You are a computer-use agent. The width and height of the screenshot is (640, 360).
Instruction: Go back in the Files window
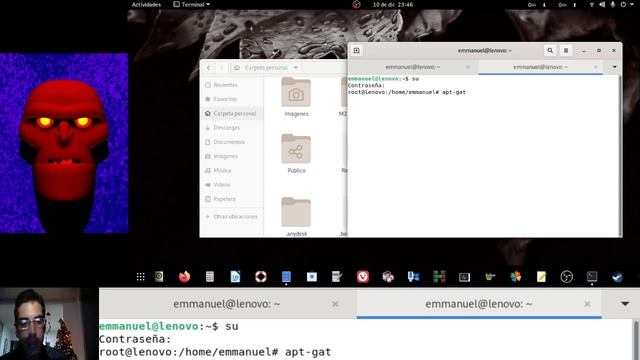point(209,68)
